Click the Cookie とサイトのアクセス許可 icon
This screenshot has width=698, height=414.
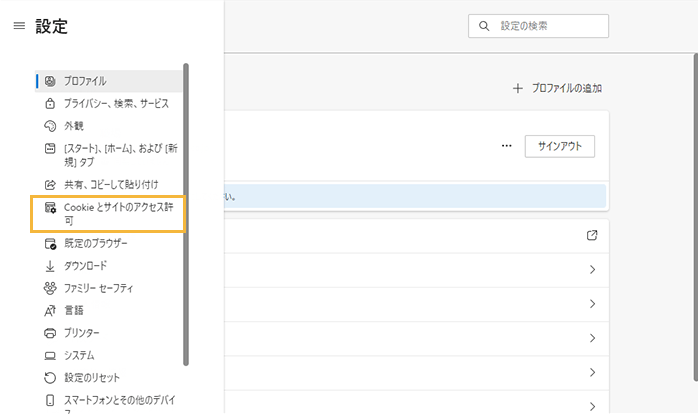click(50, 208)
